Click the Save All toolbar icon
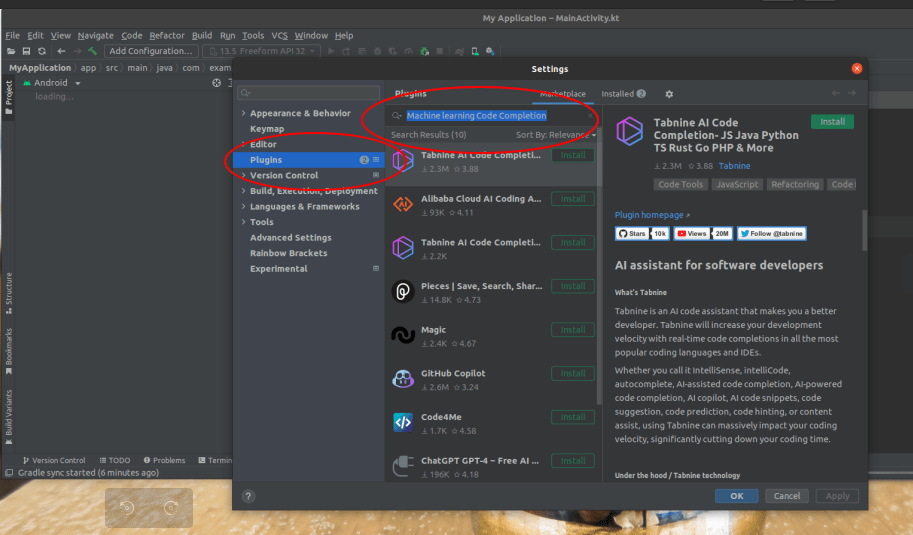 coord(26,51)
